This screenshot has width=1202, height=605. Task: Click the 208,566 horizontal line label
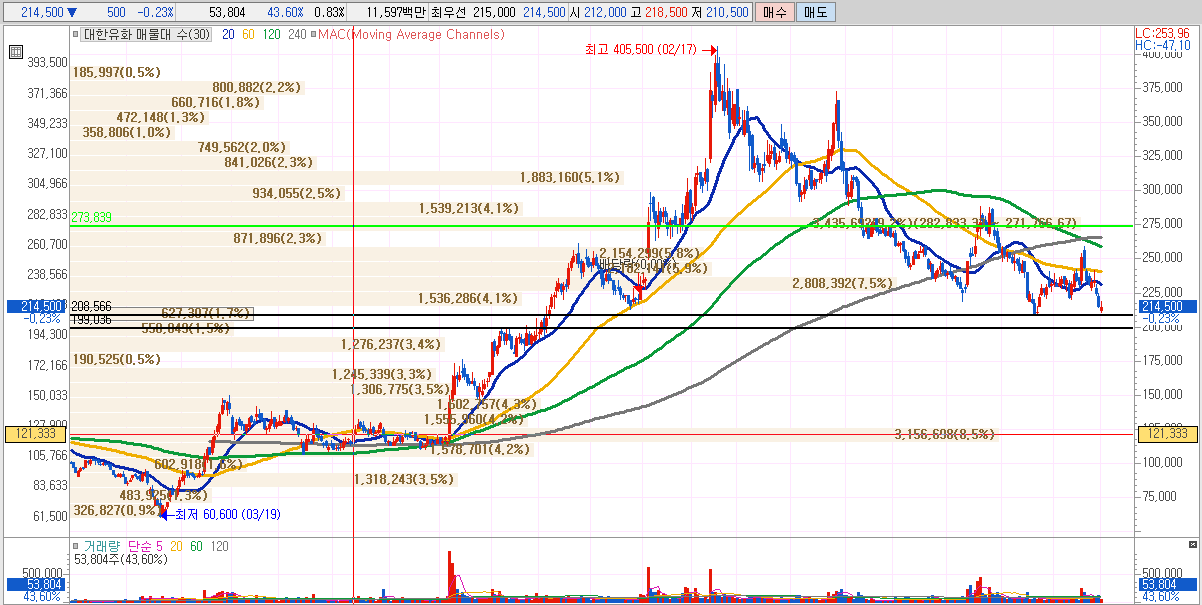tap(92, 307)
